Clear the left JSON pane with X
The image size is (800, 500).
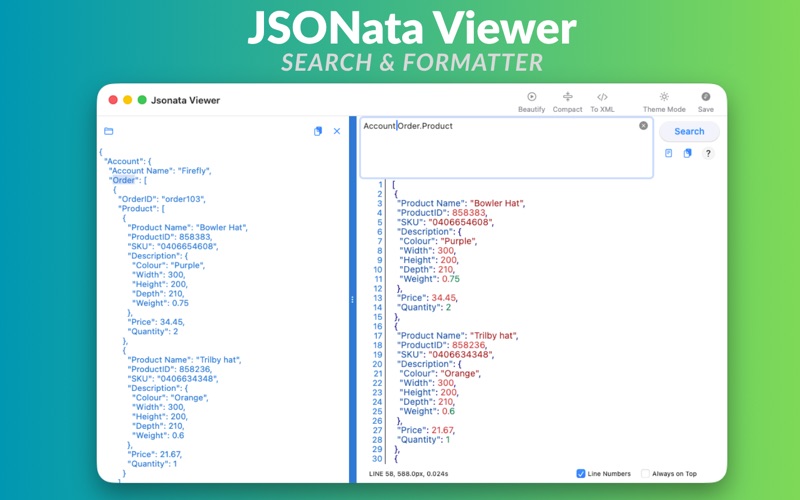[337, 131]
